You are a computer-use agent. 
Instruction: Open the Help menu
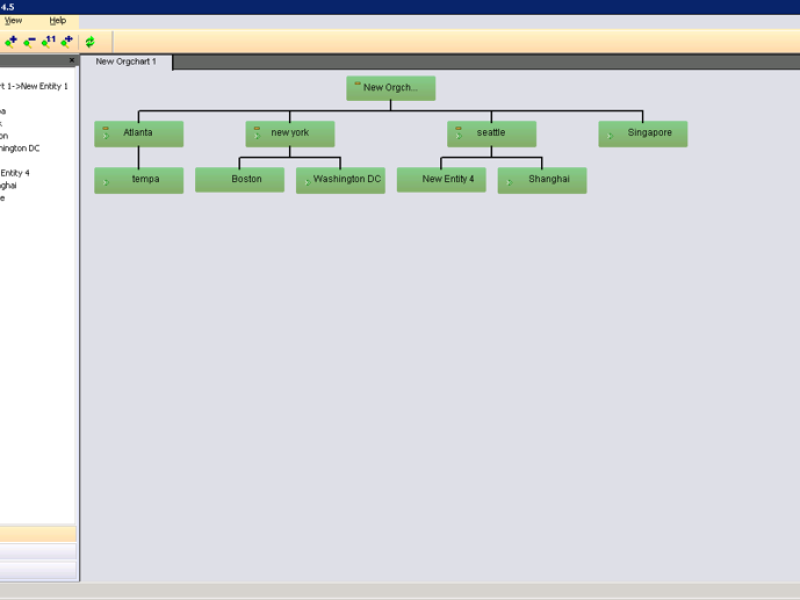(58, 21)
